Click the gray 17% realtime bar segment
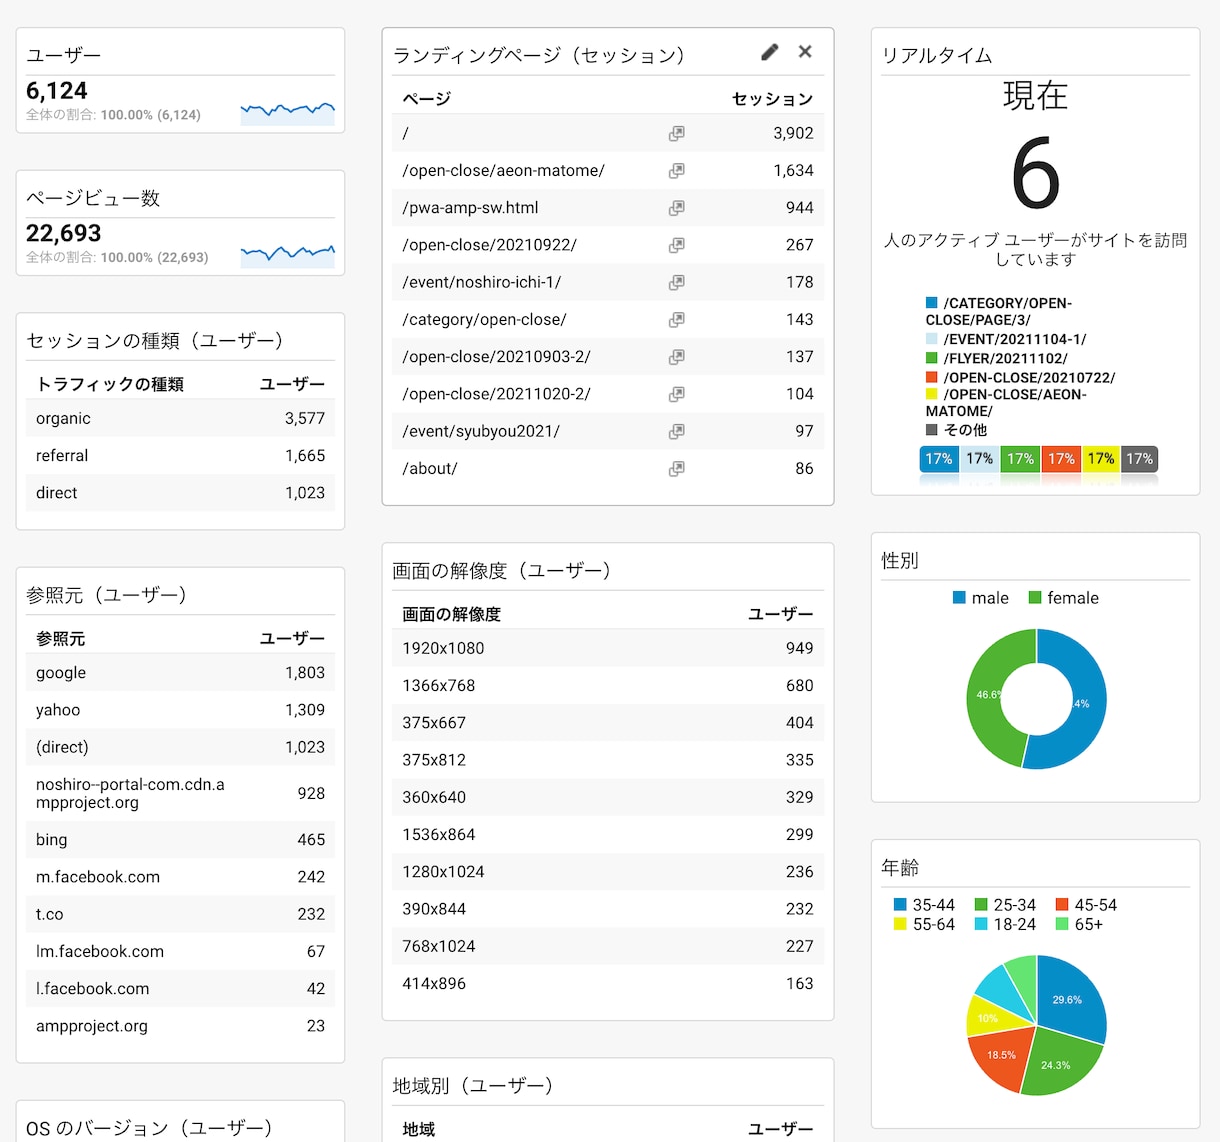Screen dimensions: 1220x1142 click(1139, 459)
